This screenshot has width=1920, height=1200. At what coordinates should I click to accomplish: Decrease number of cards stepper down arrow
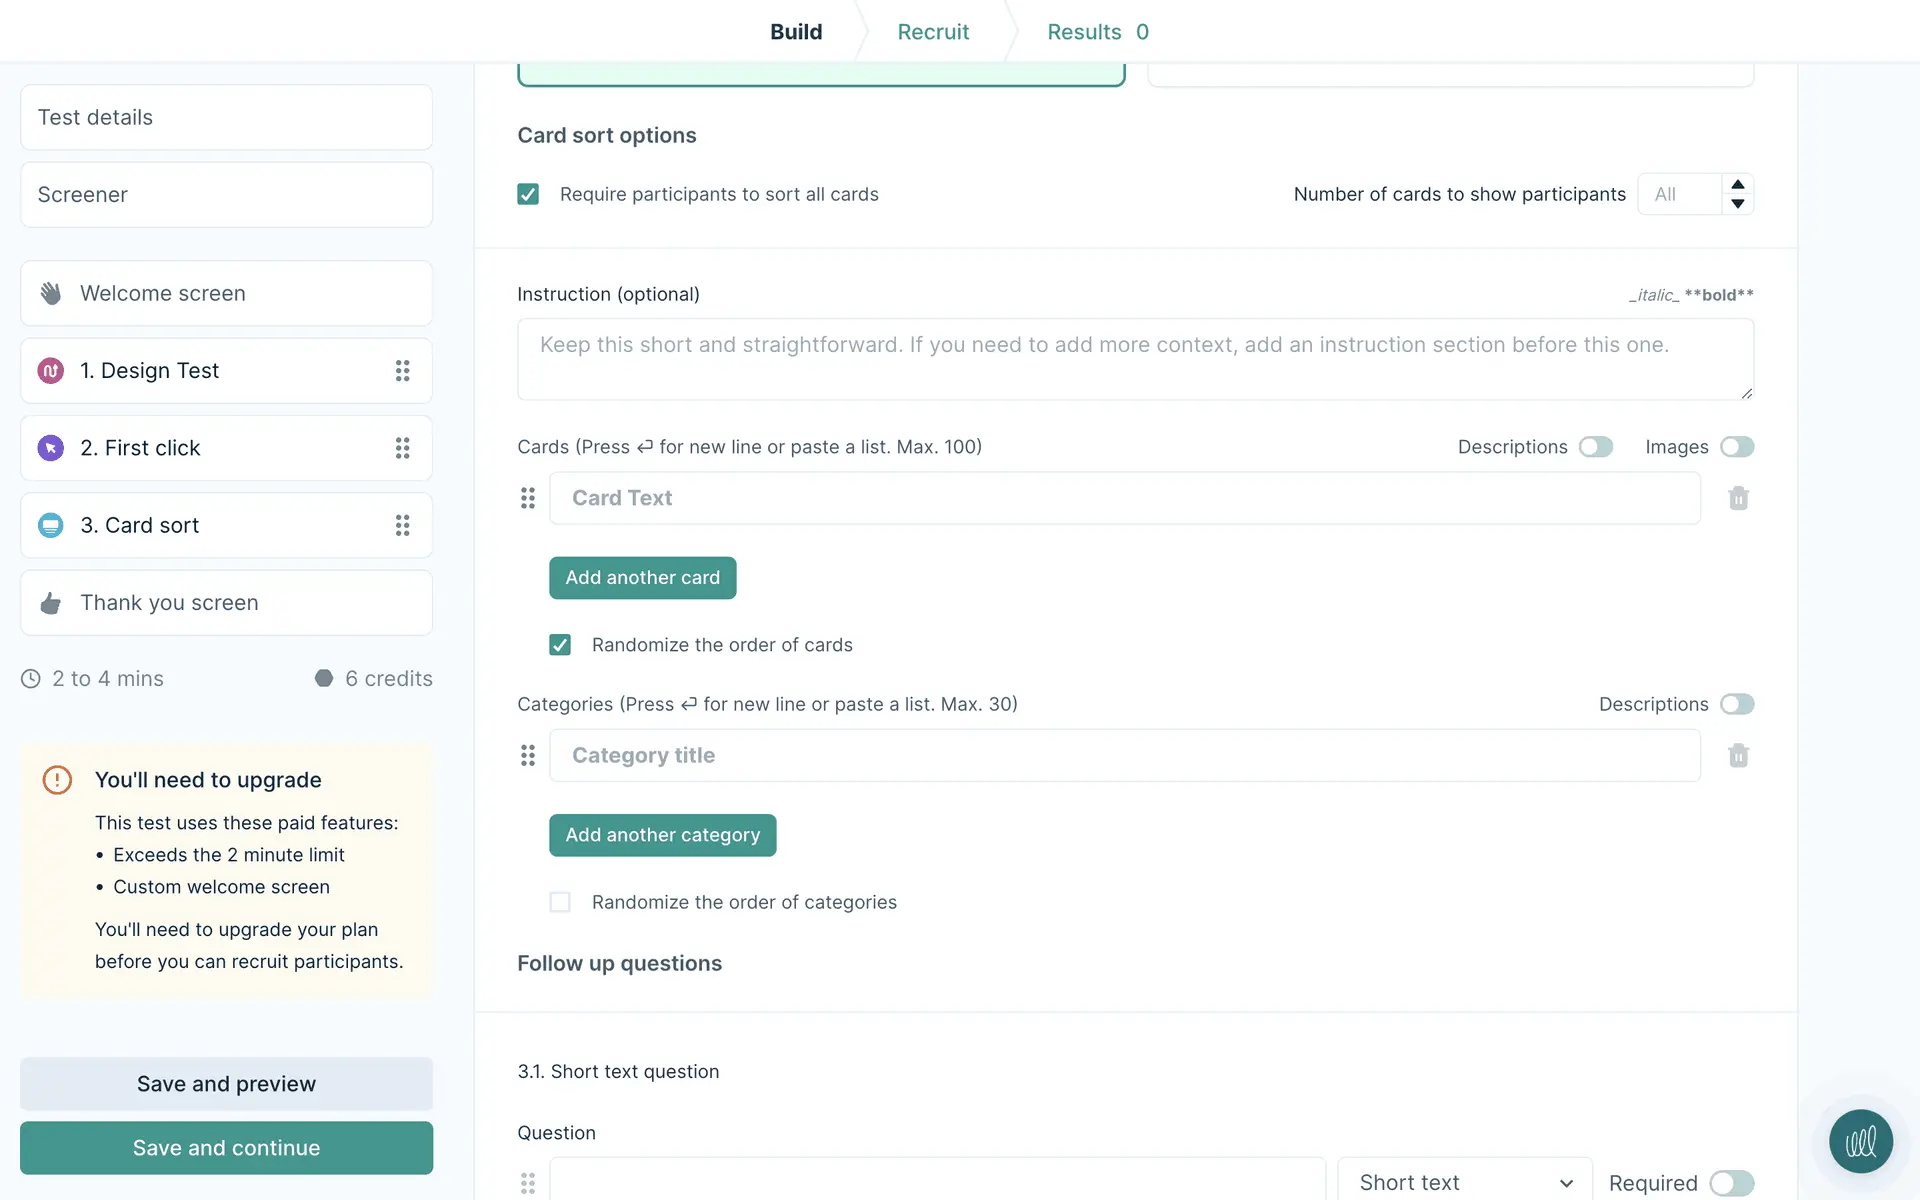tap(1738, 204)
